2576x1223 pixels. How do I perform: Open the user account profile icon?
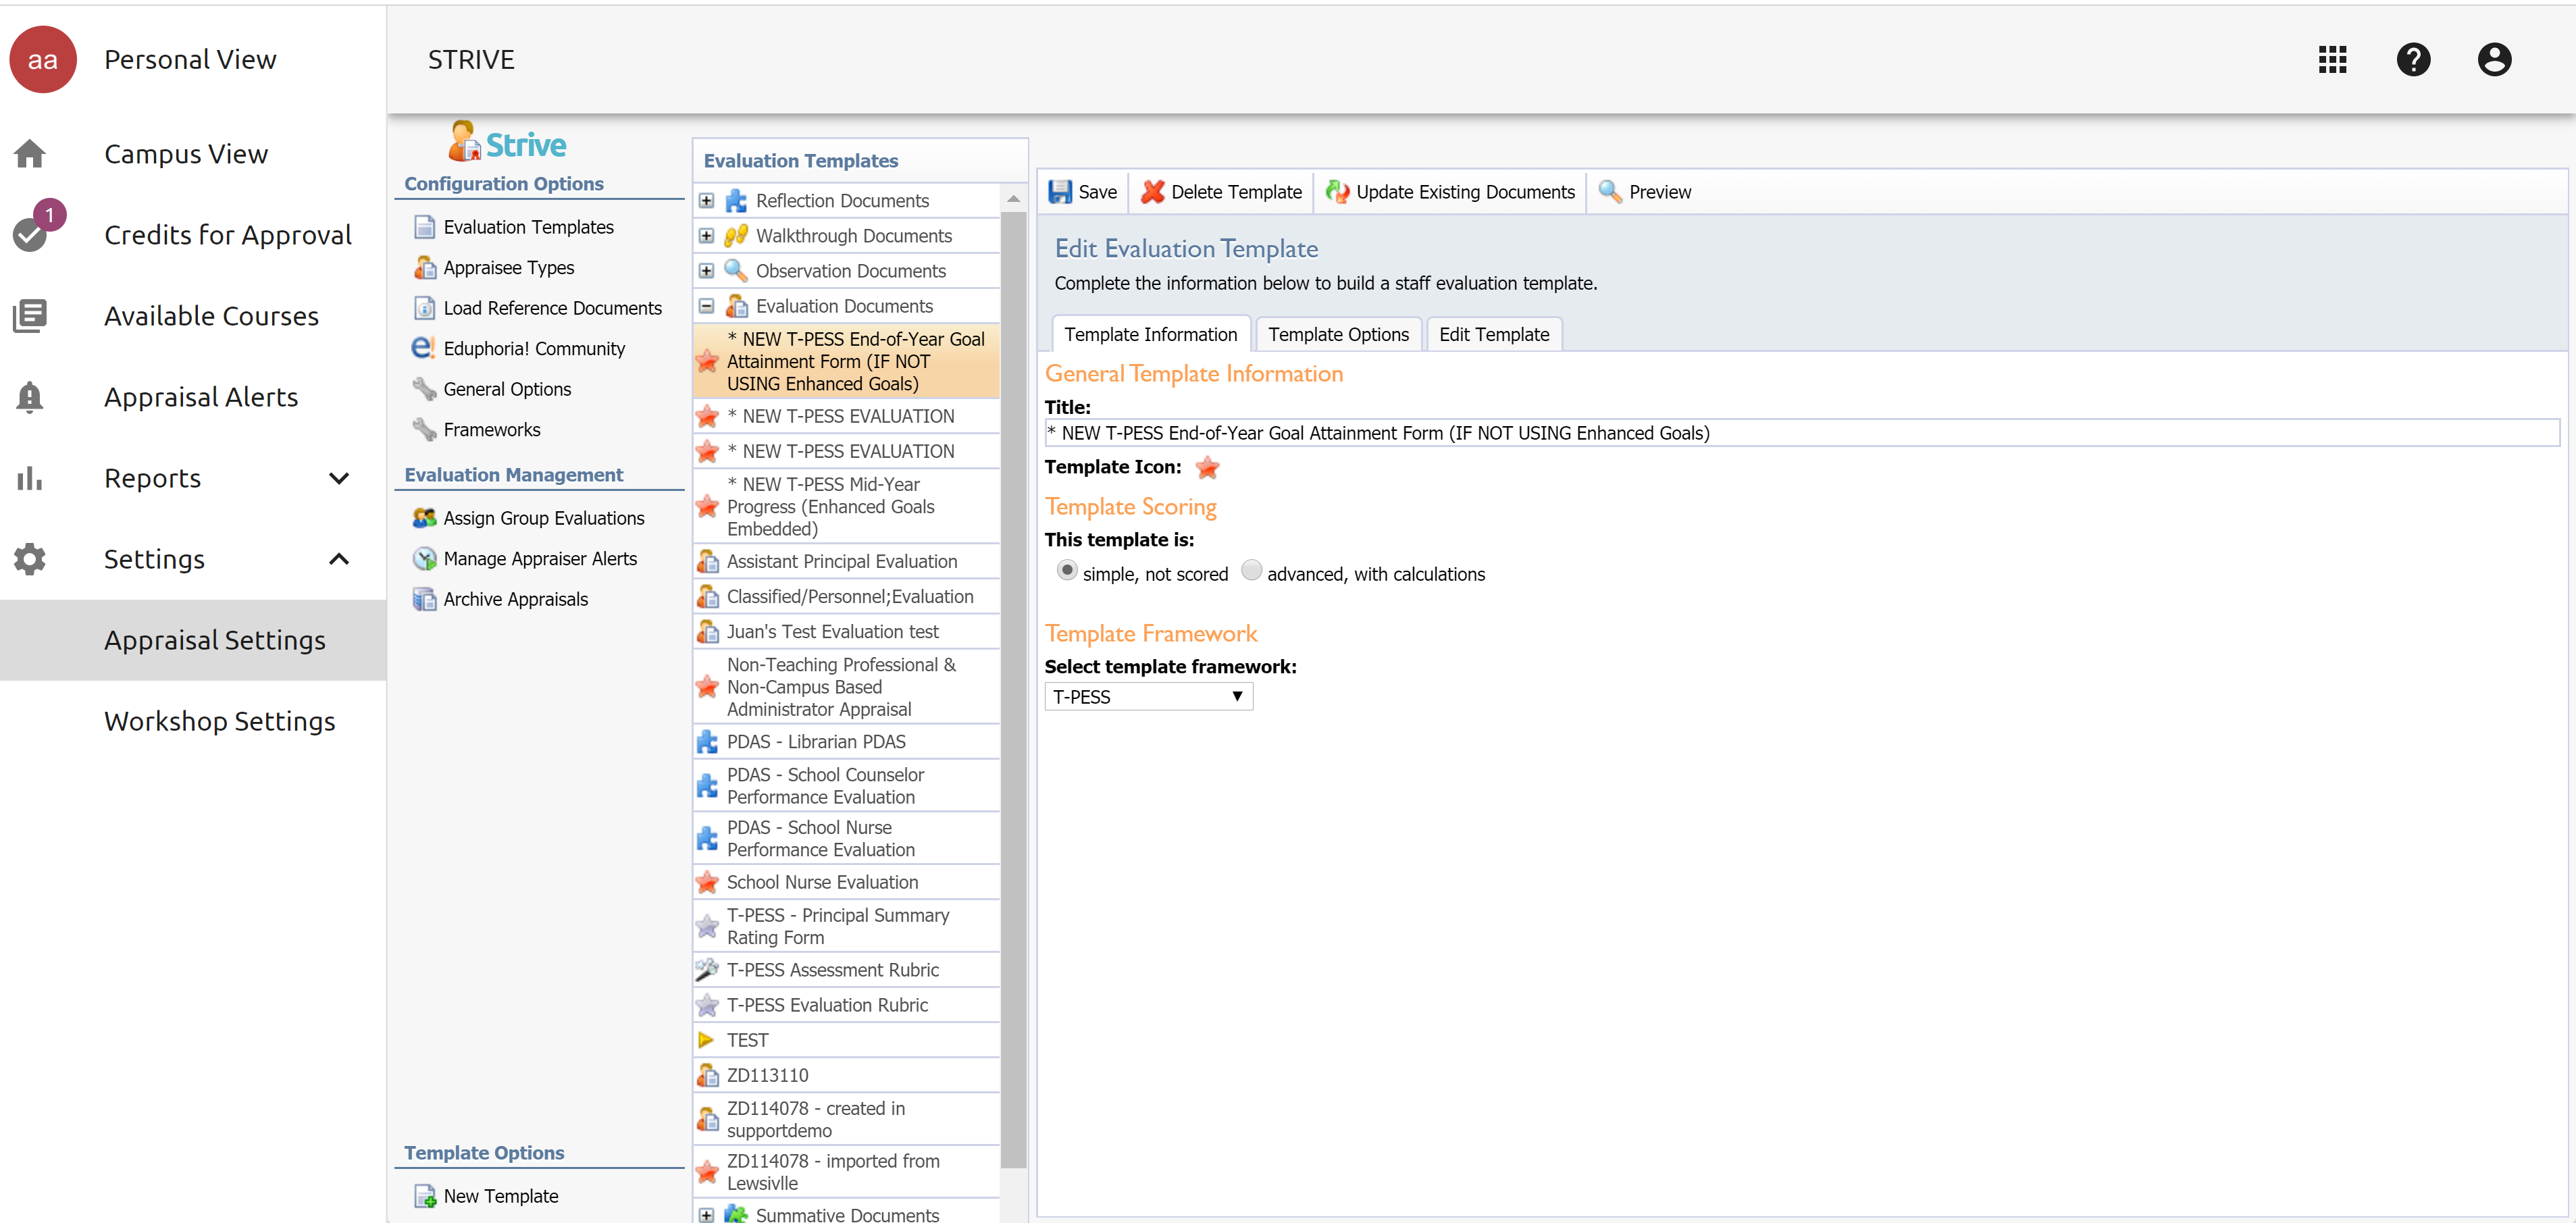tap(2494, 60)
